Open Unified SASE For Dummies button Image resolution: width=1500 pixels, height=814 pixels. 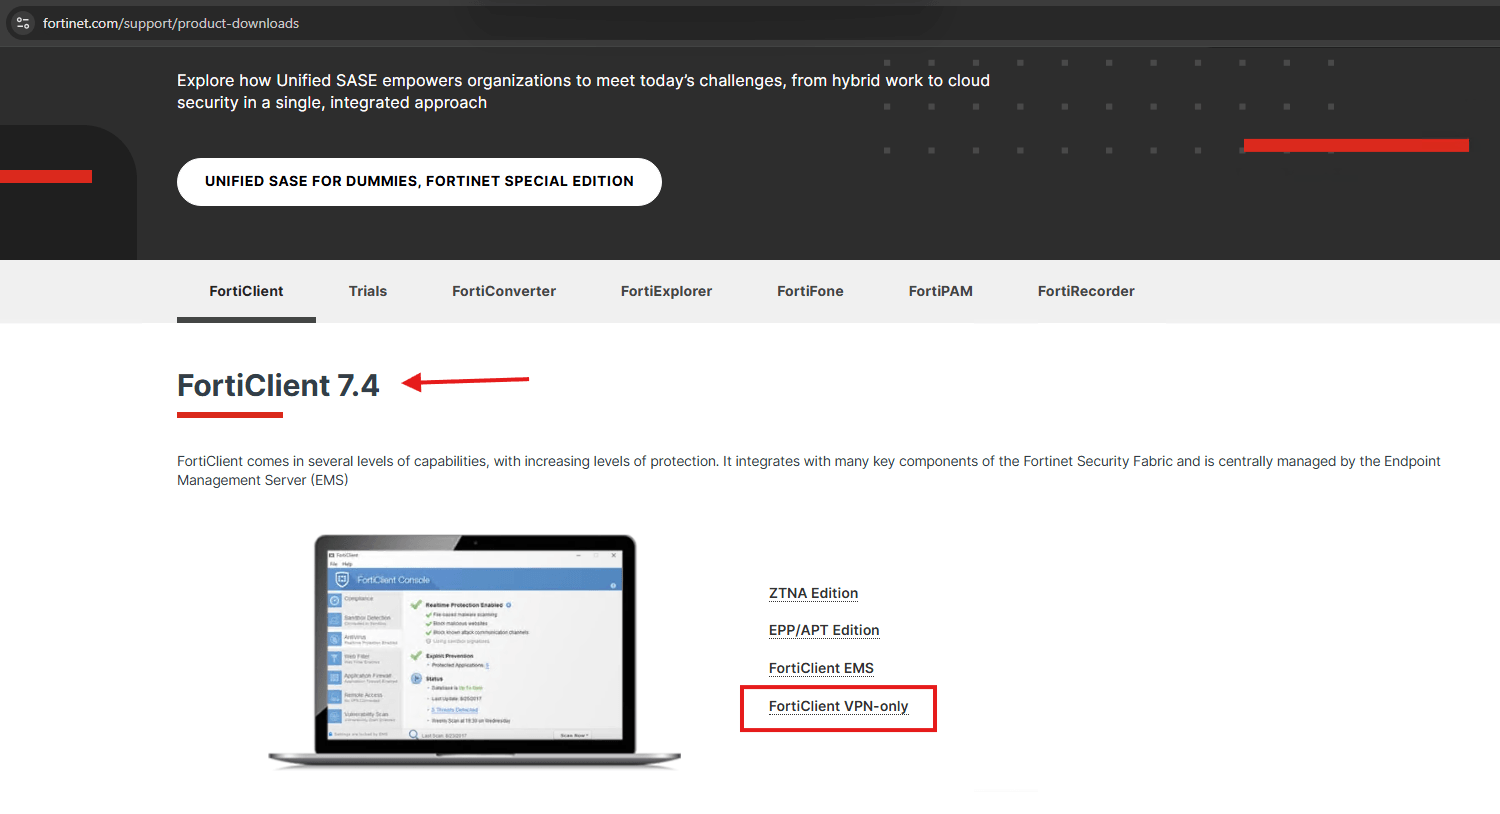pos(419,182)
